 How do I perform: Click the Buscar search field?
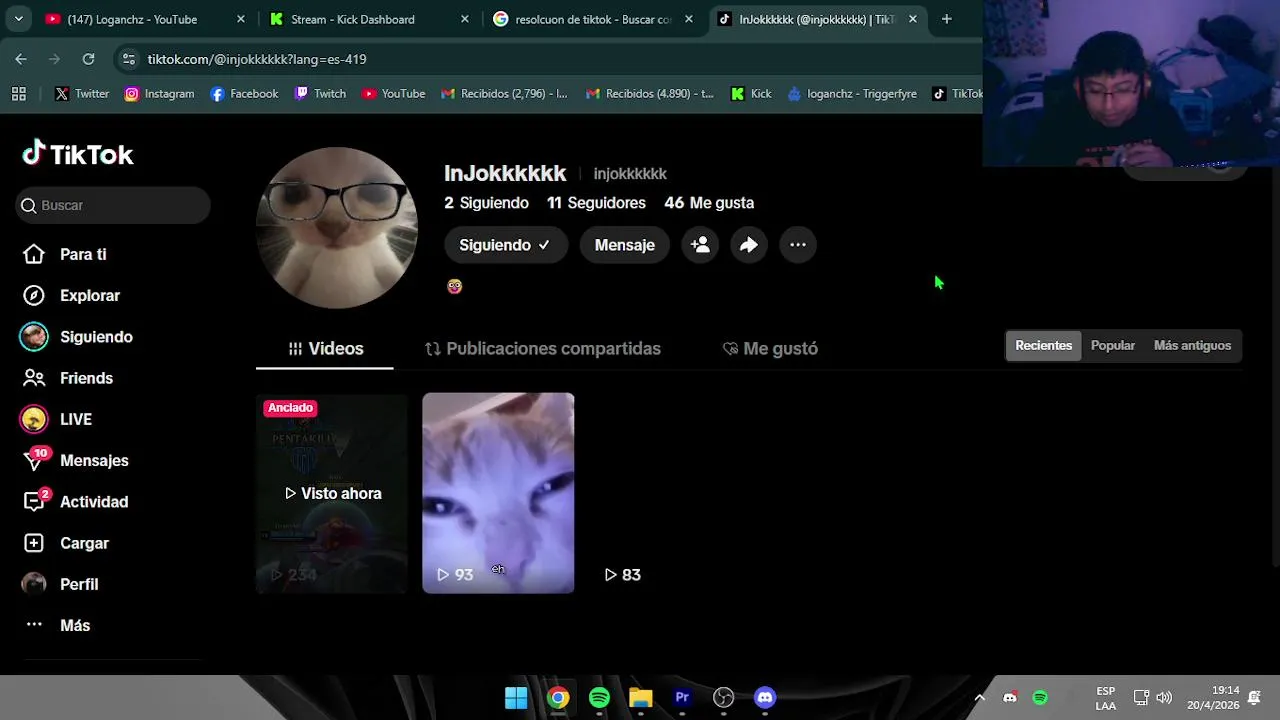point(113,205)
